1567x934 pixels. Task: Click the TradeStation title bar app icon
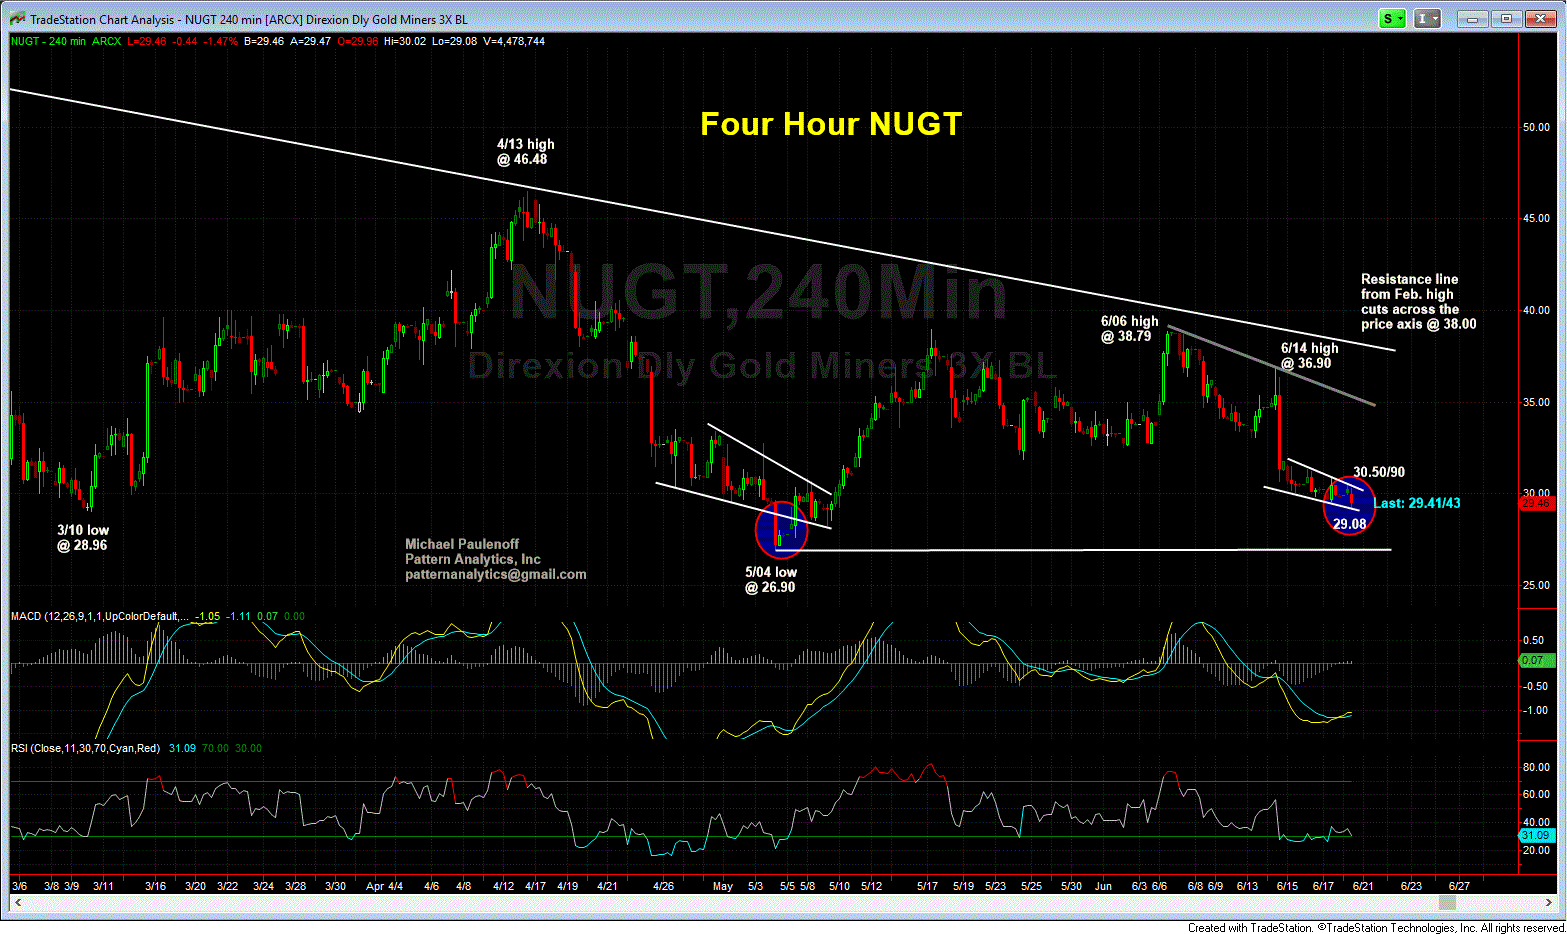pyautogui.click(x=17, y=19)
